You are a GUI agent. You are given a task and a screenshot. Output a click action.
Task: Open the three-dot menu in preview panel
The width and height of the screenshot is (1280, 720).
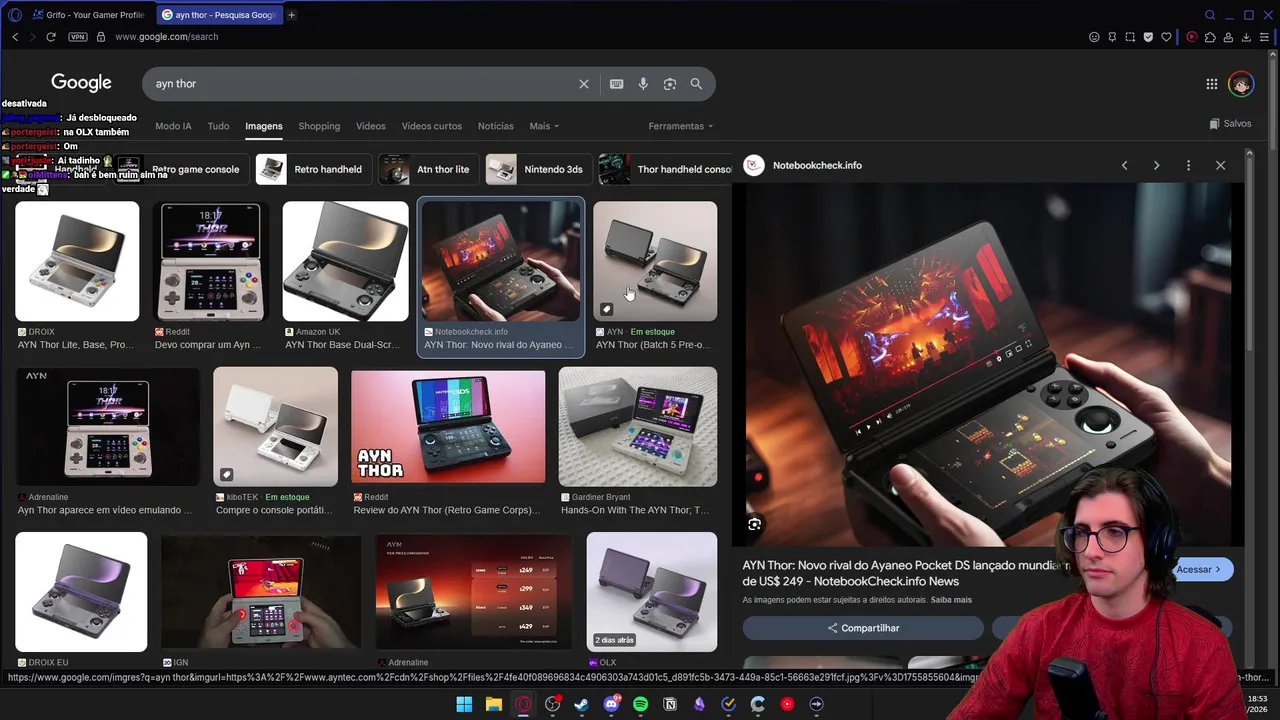(x=1188, y=165)
